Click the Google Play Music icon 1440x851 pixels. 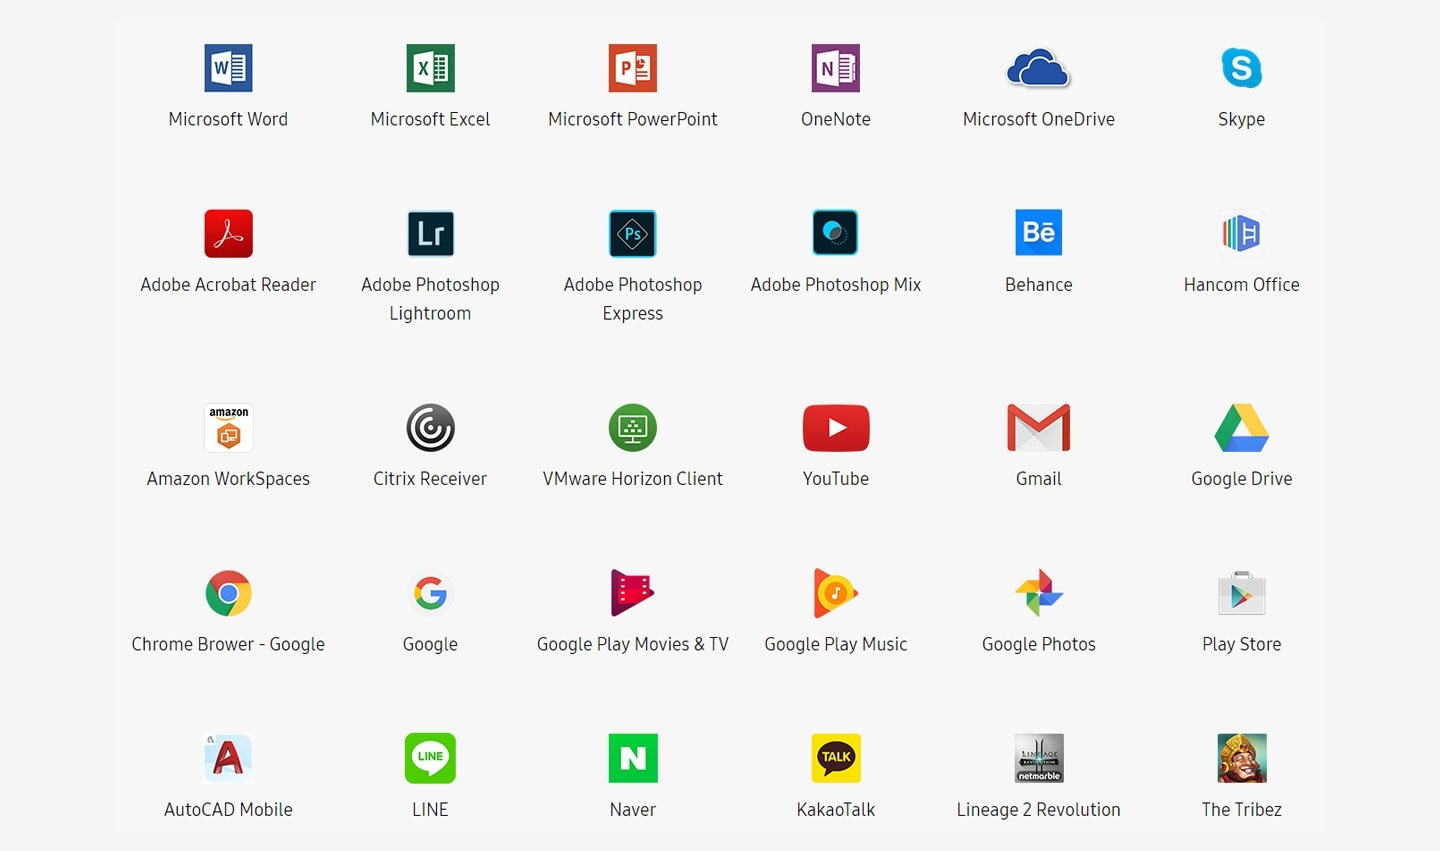click(x=836, y=593)
